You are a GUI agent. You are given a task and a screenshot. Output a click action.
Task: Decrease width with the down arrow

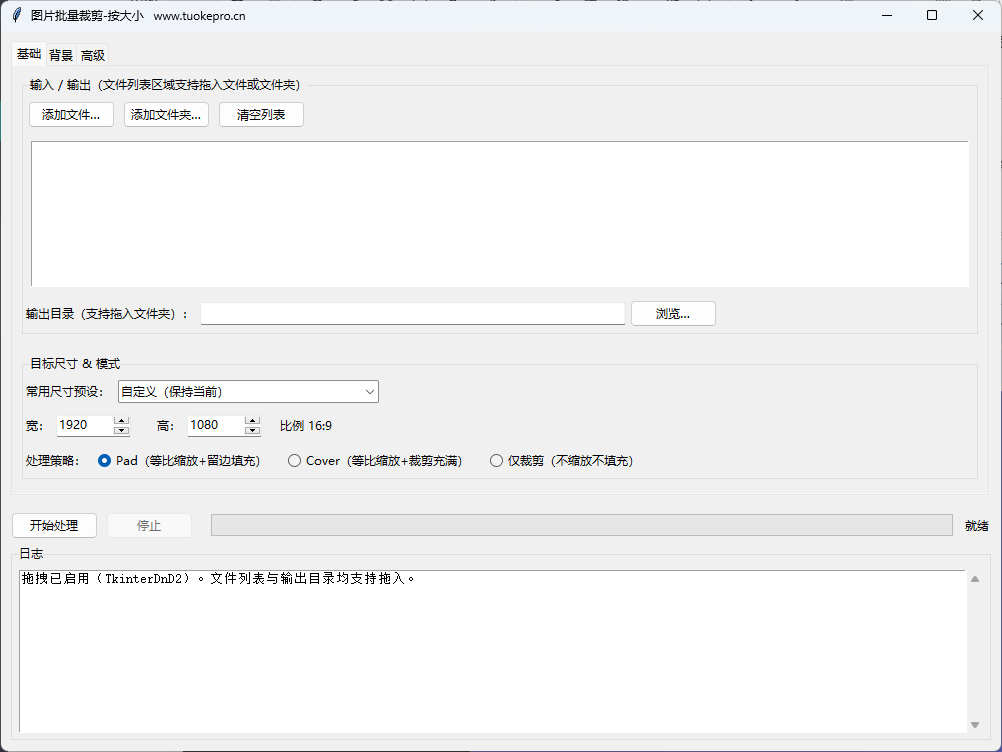coord(121,431)
